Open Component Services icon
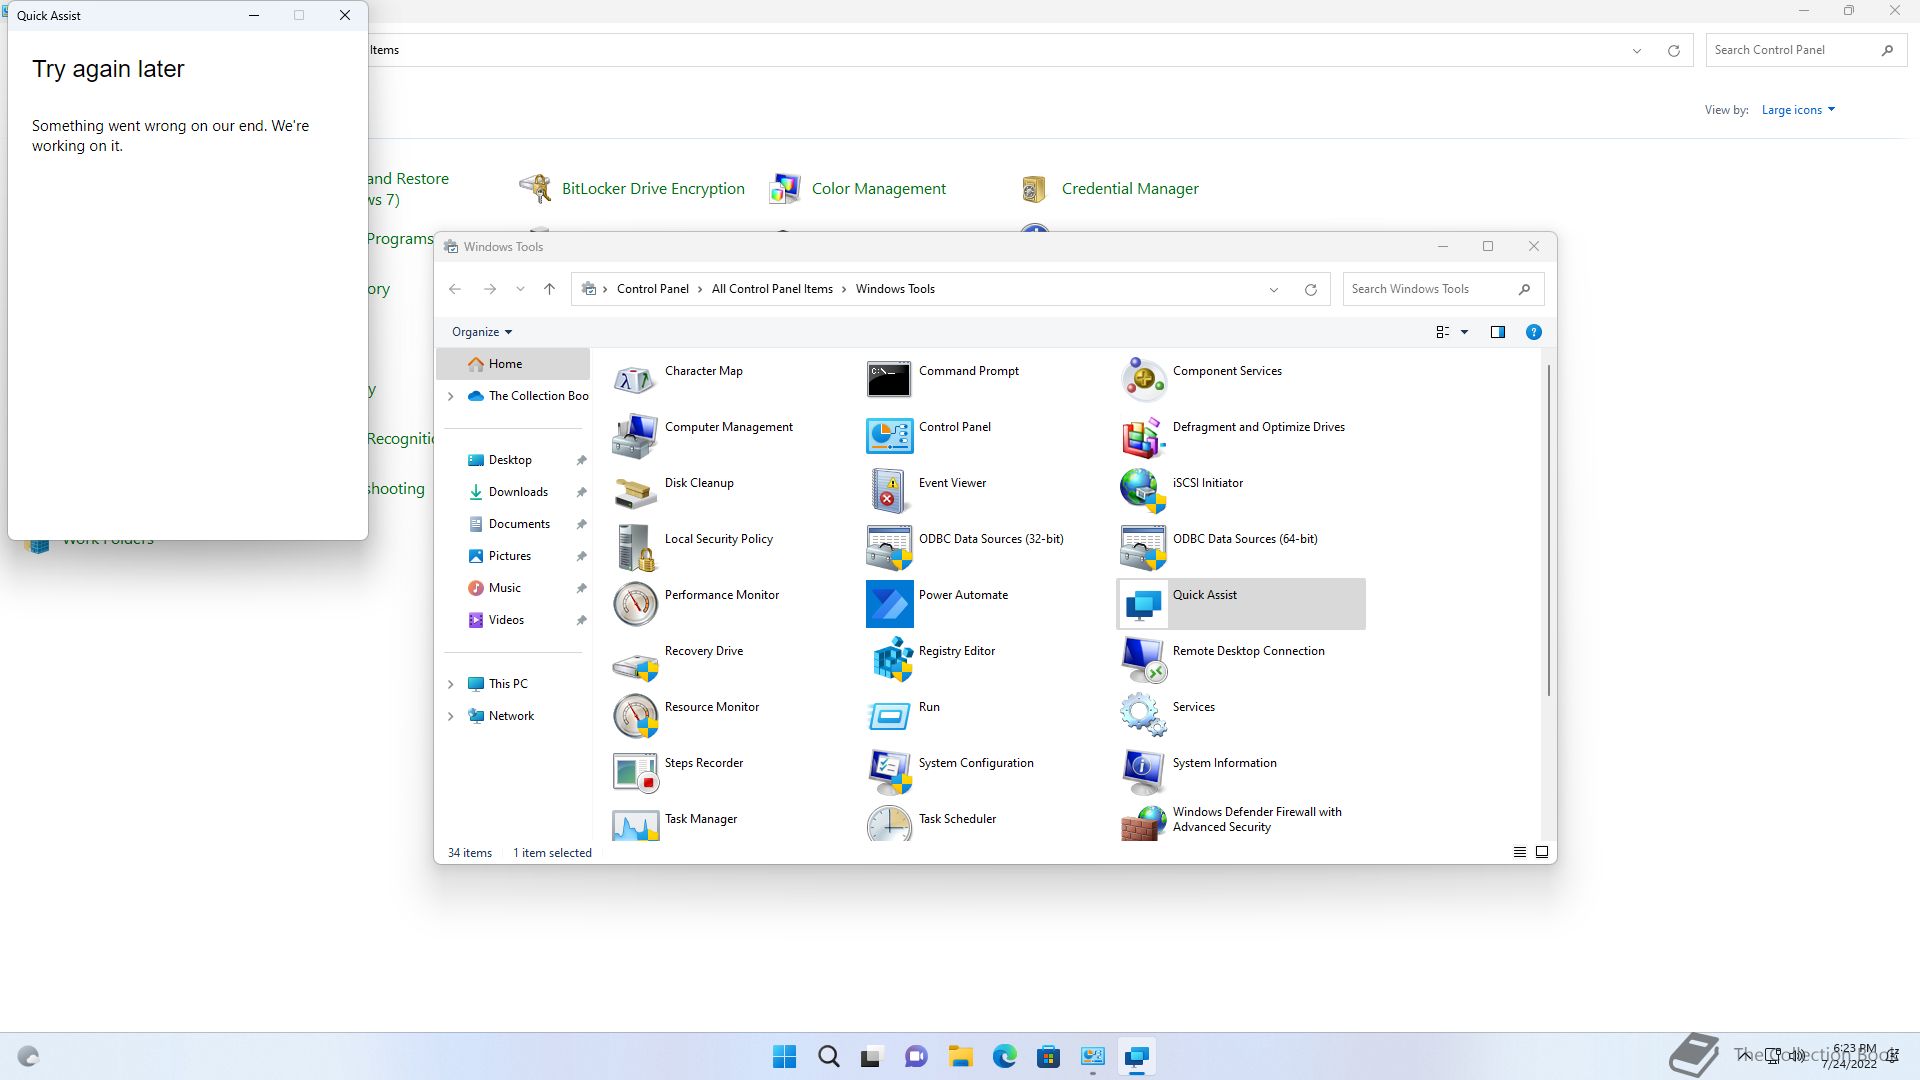The width and height of the screenshot is (1920, 1080). pos(1143,380)
